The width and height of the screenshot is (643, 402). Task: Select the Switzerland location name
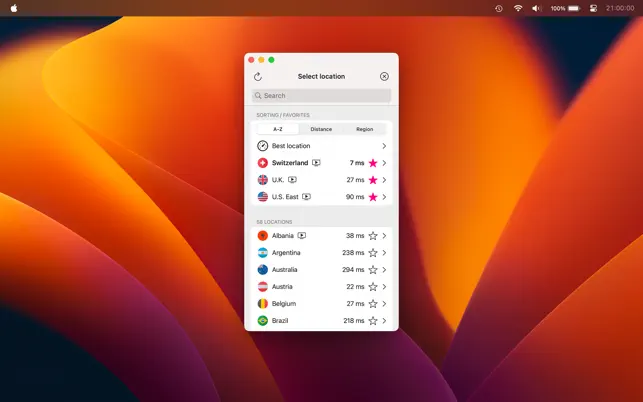(290, 163)
